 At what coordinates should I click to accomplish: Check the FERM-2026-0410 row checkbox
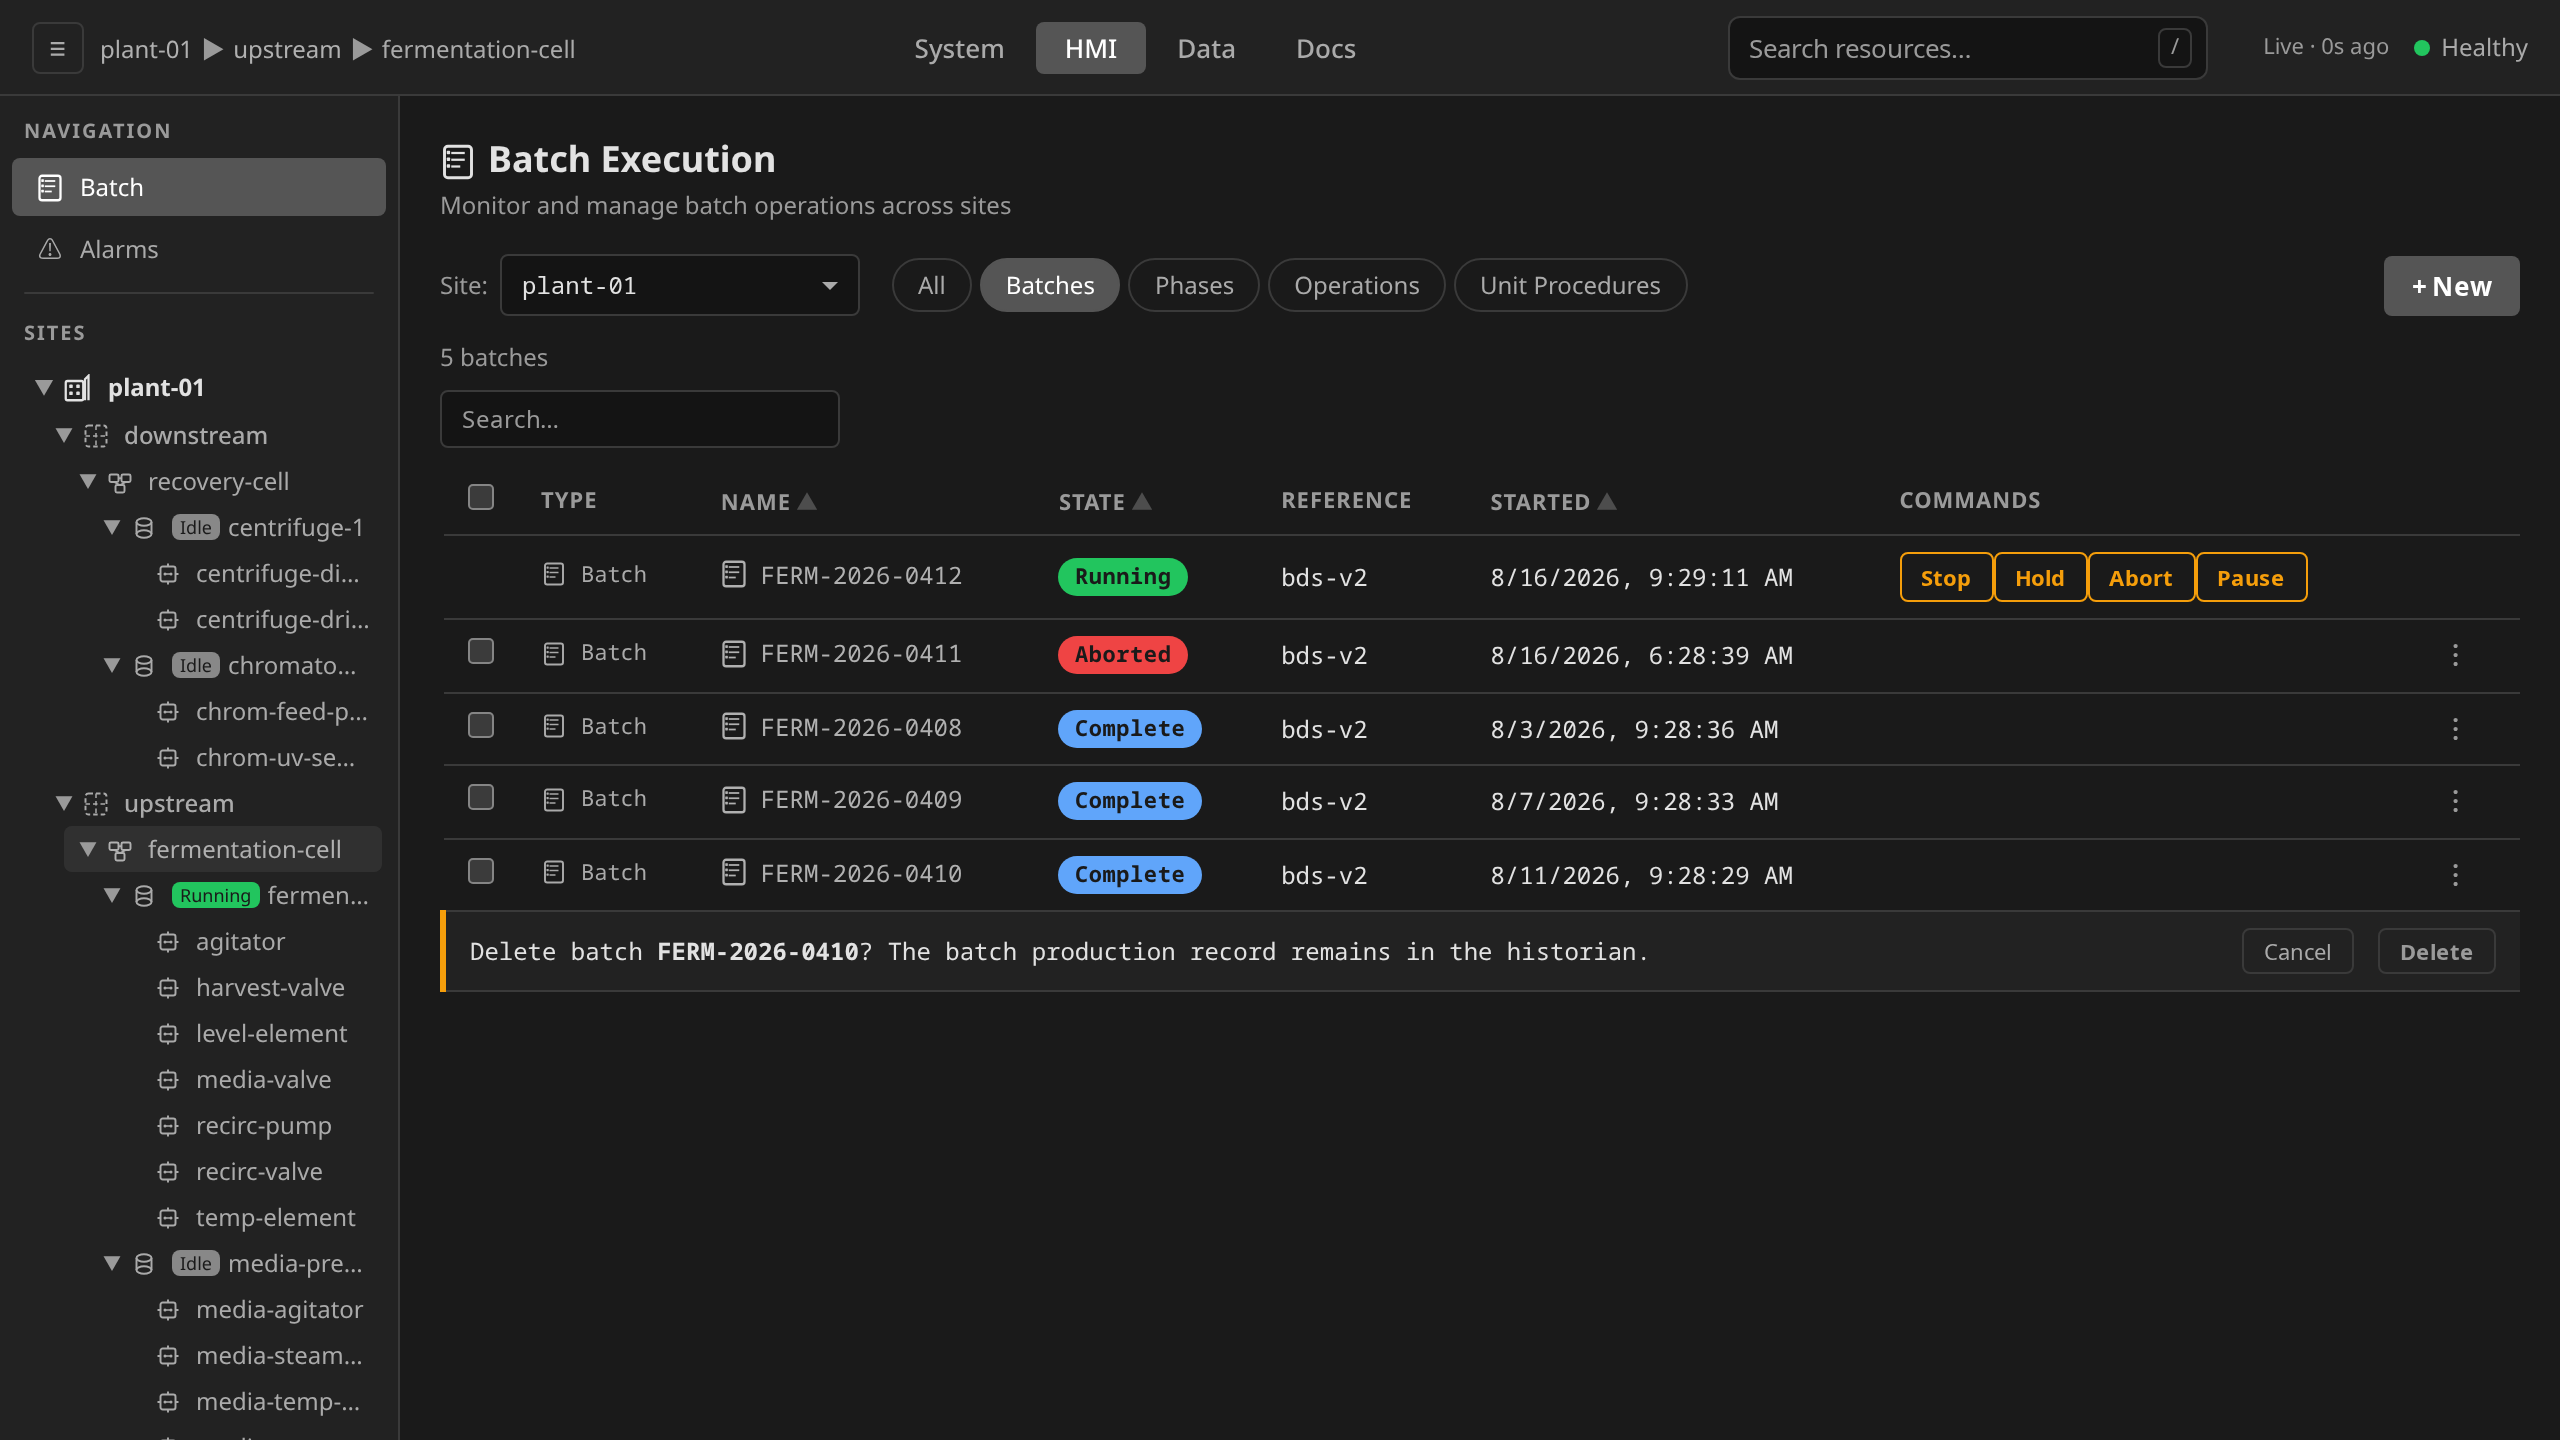(x=481, y=871)
